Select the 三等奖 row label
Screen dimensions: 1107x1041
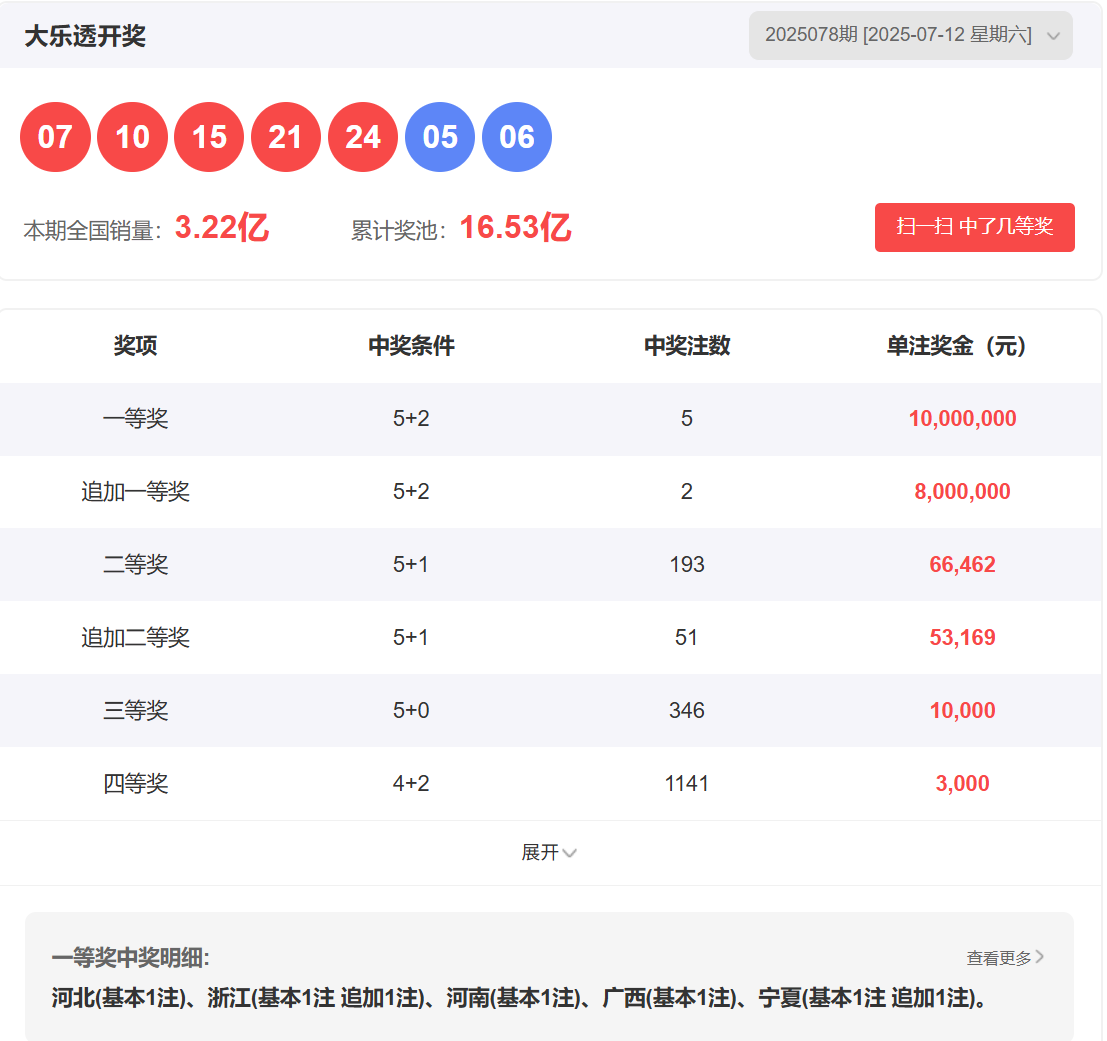(x=136, y=710)
